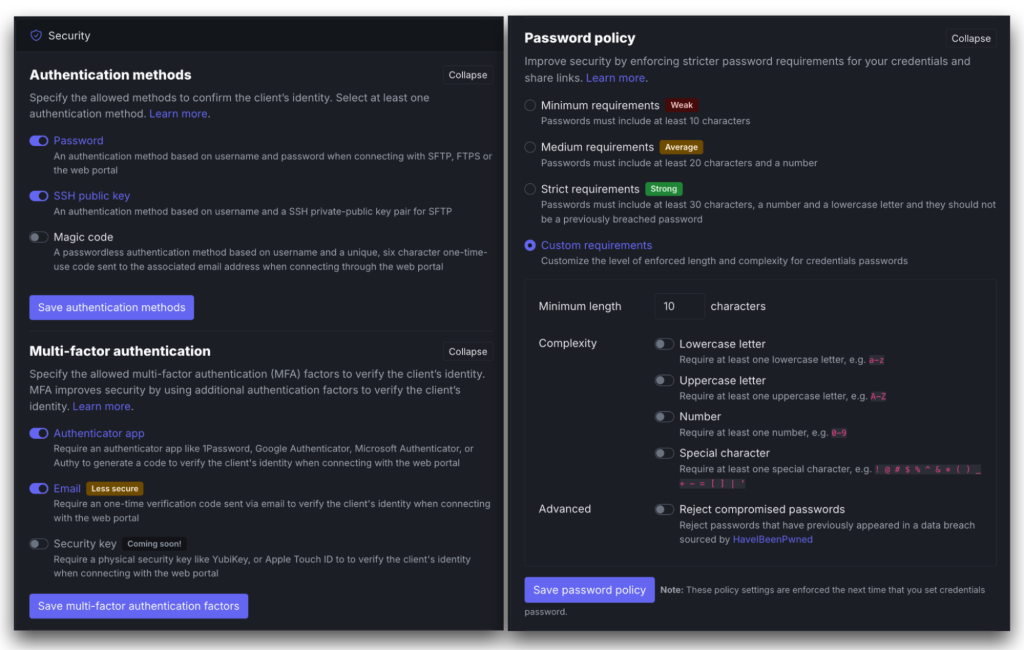The height and width of the screenshot is (650, 1024).
Task: Enable the Magic code toggle
Action: click(x=39, y=237)
